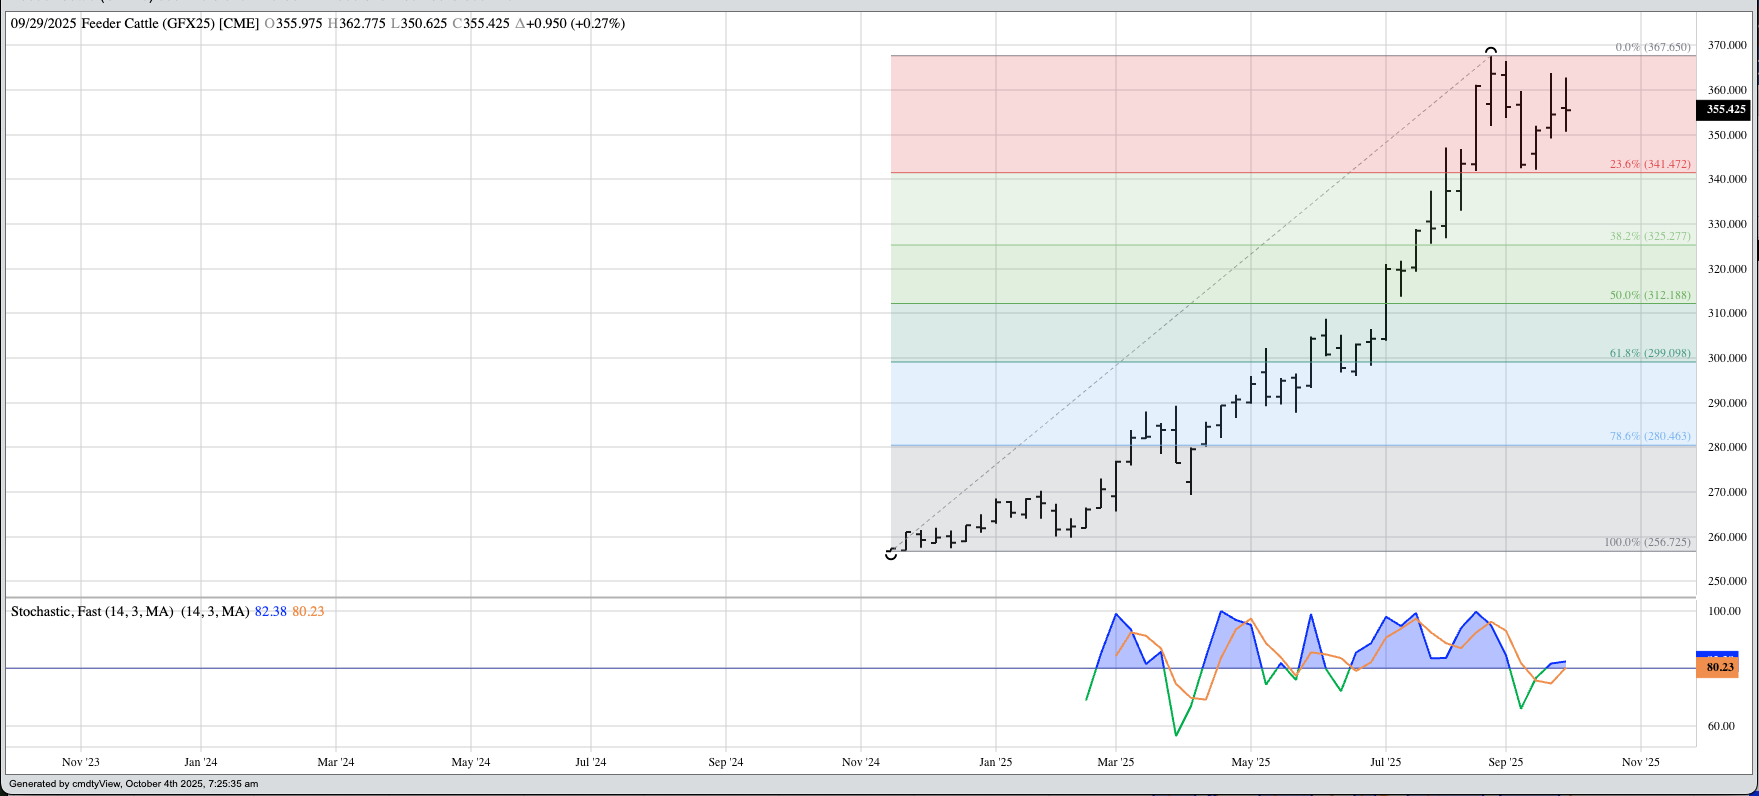Click the orange 80.23 stochastic value badge
1759x796 pixels.
pos(1719,667)
